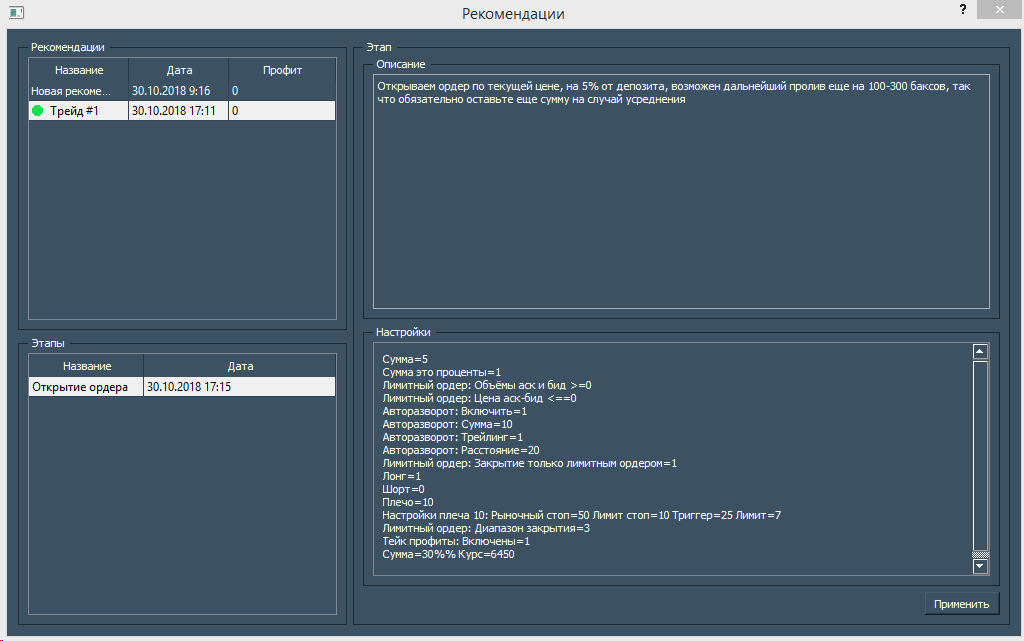Click the window icon in the title bar
The width and height of the screenshot is (1024, 641).
pos(16,13)
